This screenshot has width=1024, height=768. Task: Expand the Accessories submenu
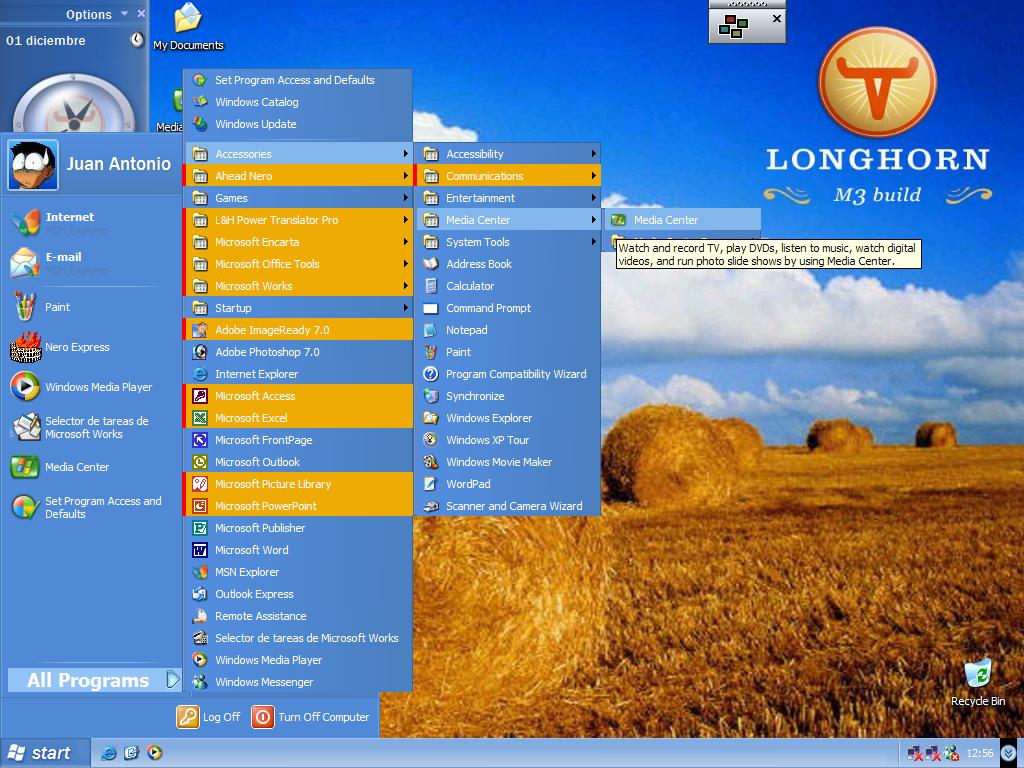coord(298,154)
